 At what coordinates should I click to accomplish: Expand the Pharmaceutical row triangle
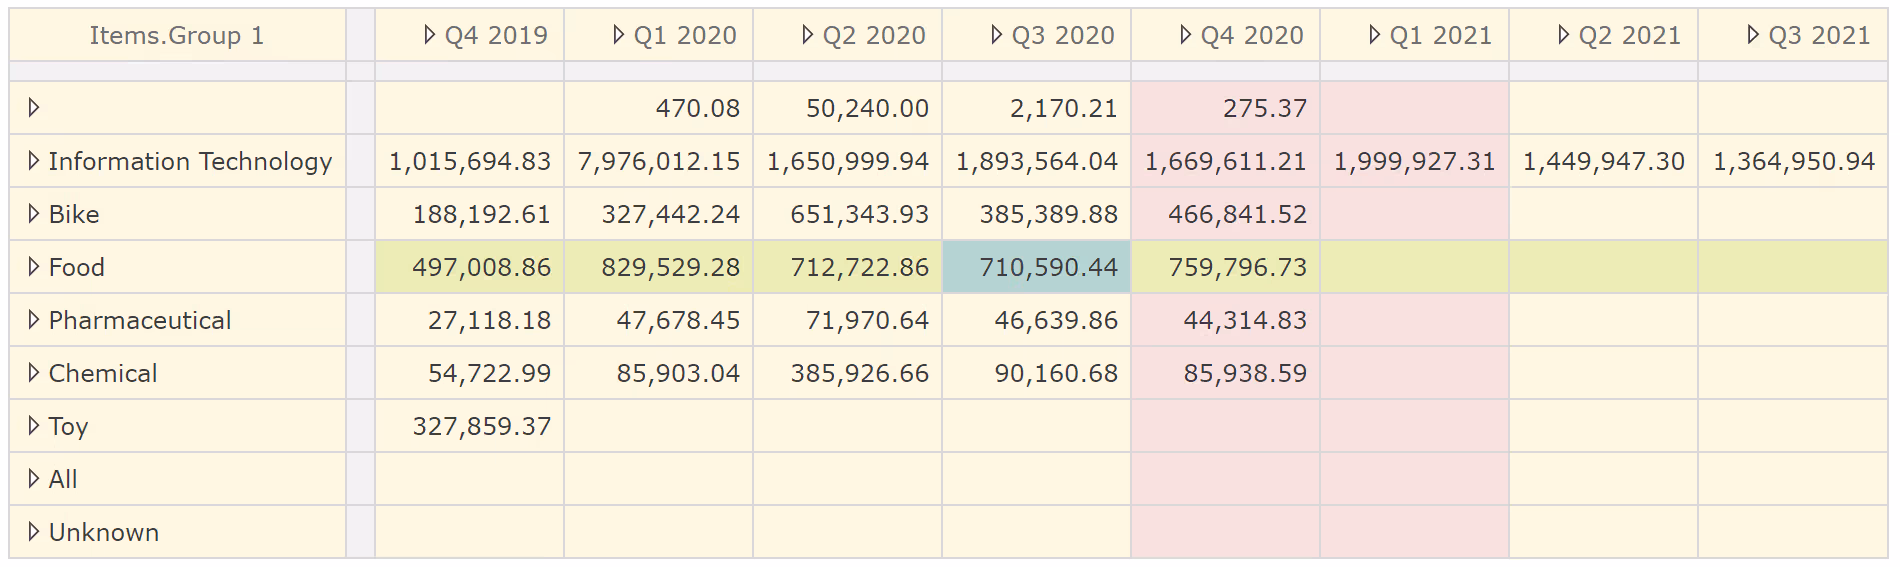(34, 320)
